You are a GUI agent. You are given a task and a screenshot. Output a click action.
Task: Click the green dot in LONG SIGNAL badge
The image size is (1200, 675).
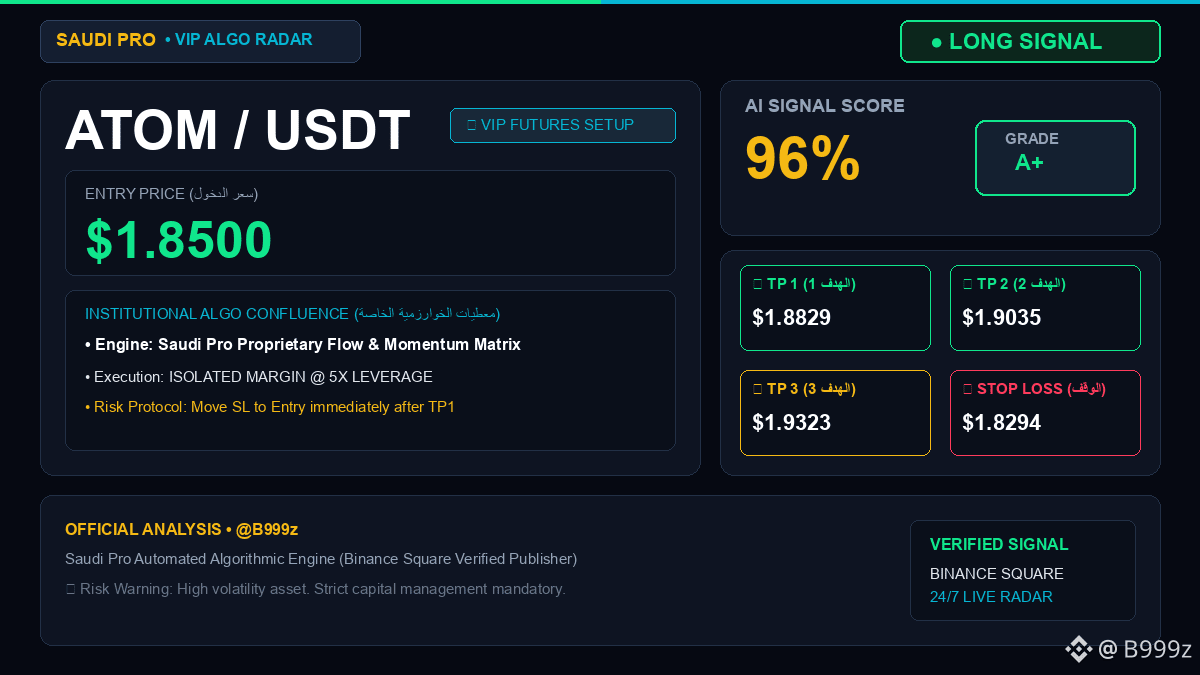[936, 42]
